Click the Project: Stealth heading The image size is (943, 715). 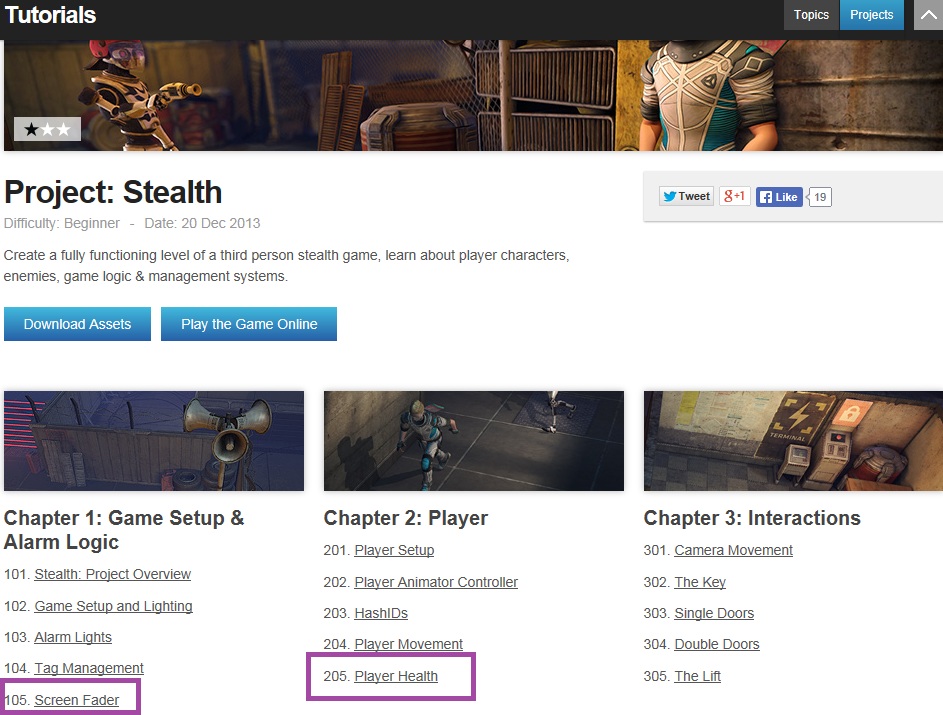click(113, 192)
